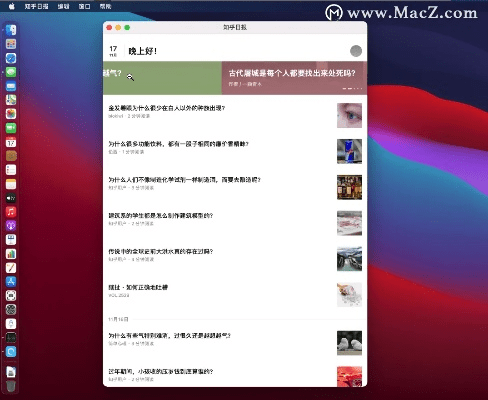Open Notes app in the Dock
Screen dimensions: 488x400
[11, 184]
